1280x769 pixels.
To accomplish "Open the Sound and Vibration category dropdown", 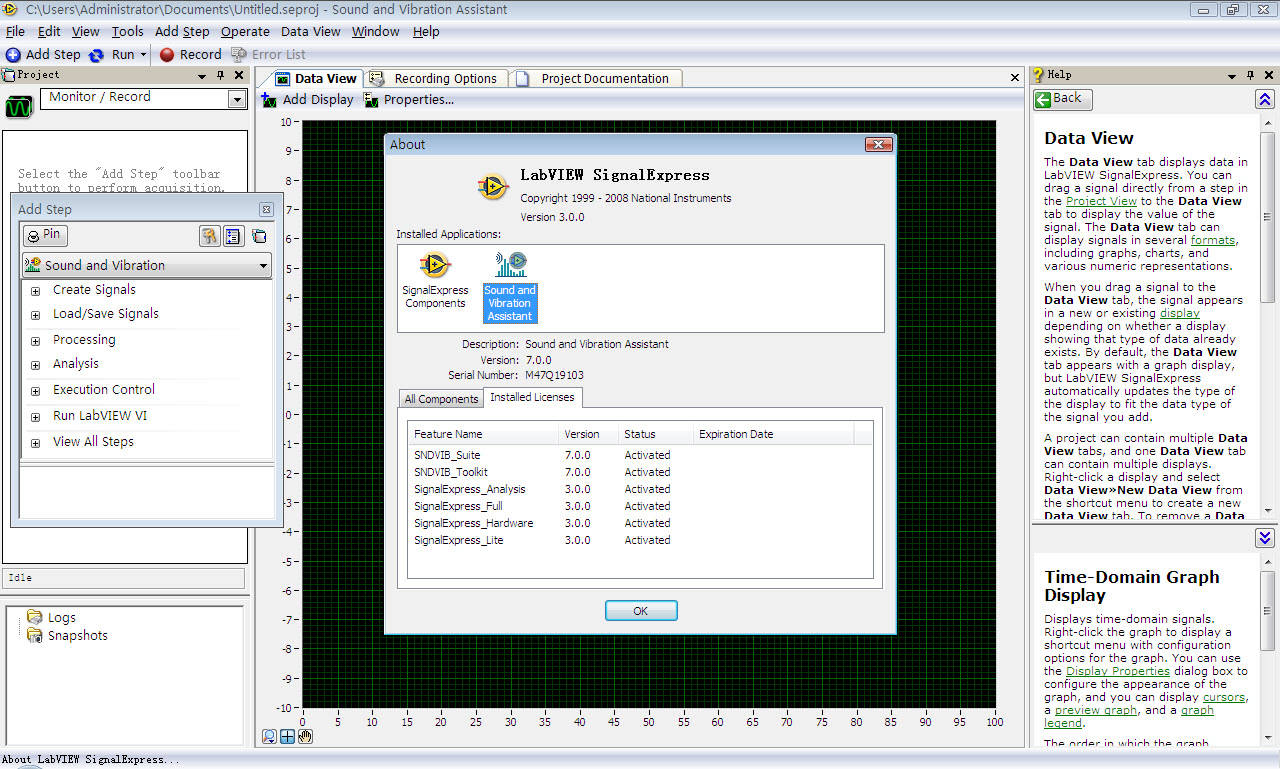I will coord(147,265).
